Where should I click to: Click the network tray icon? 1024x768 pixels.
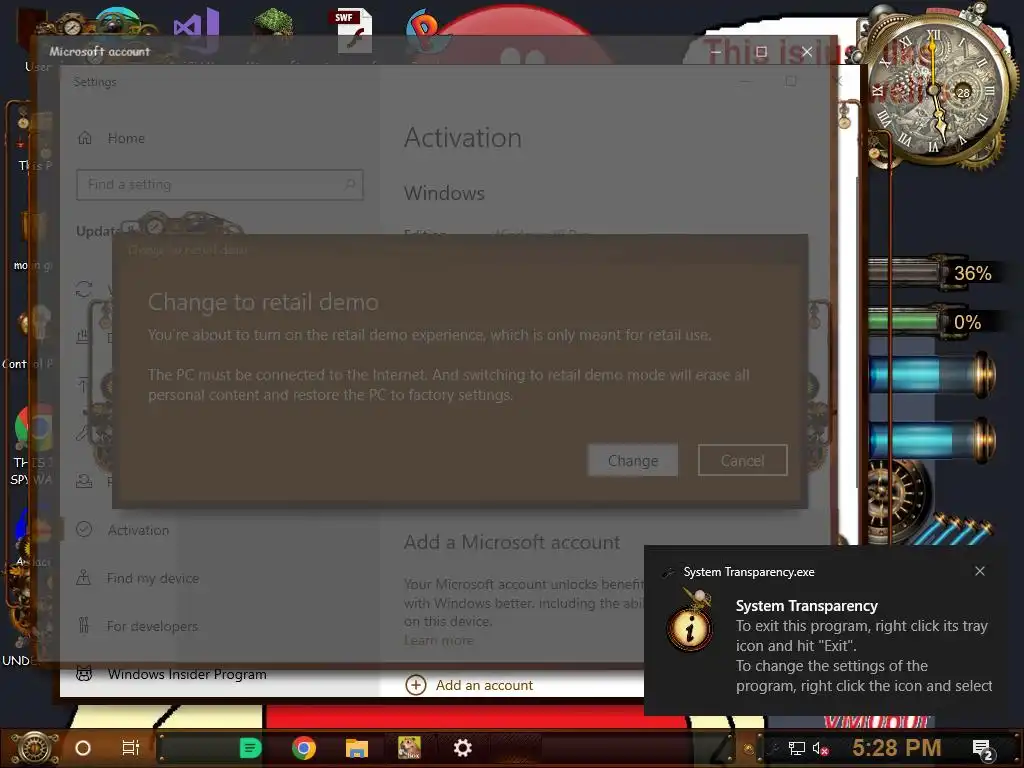pyautogui.click(x=796, y=748)
